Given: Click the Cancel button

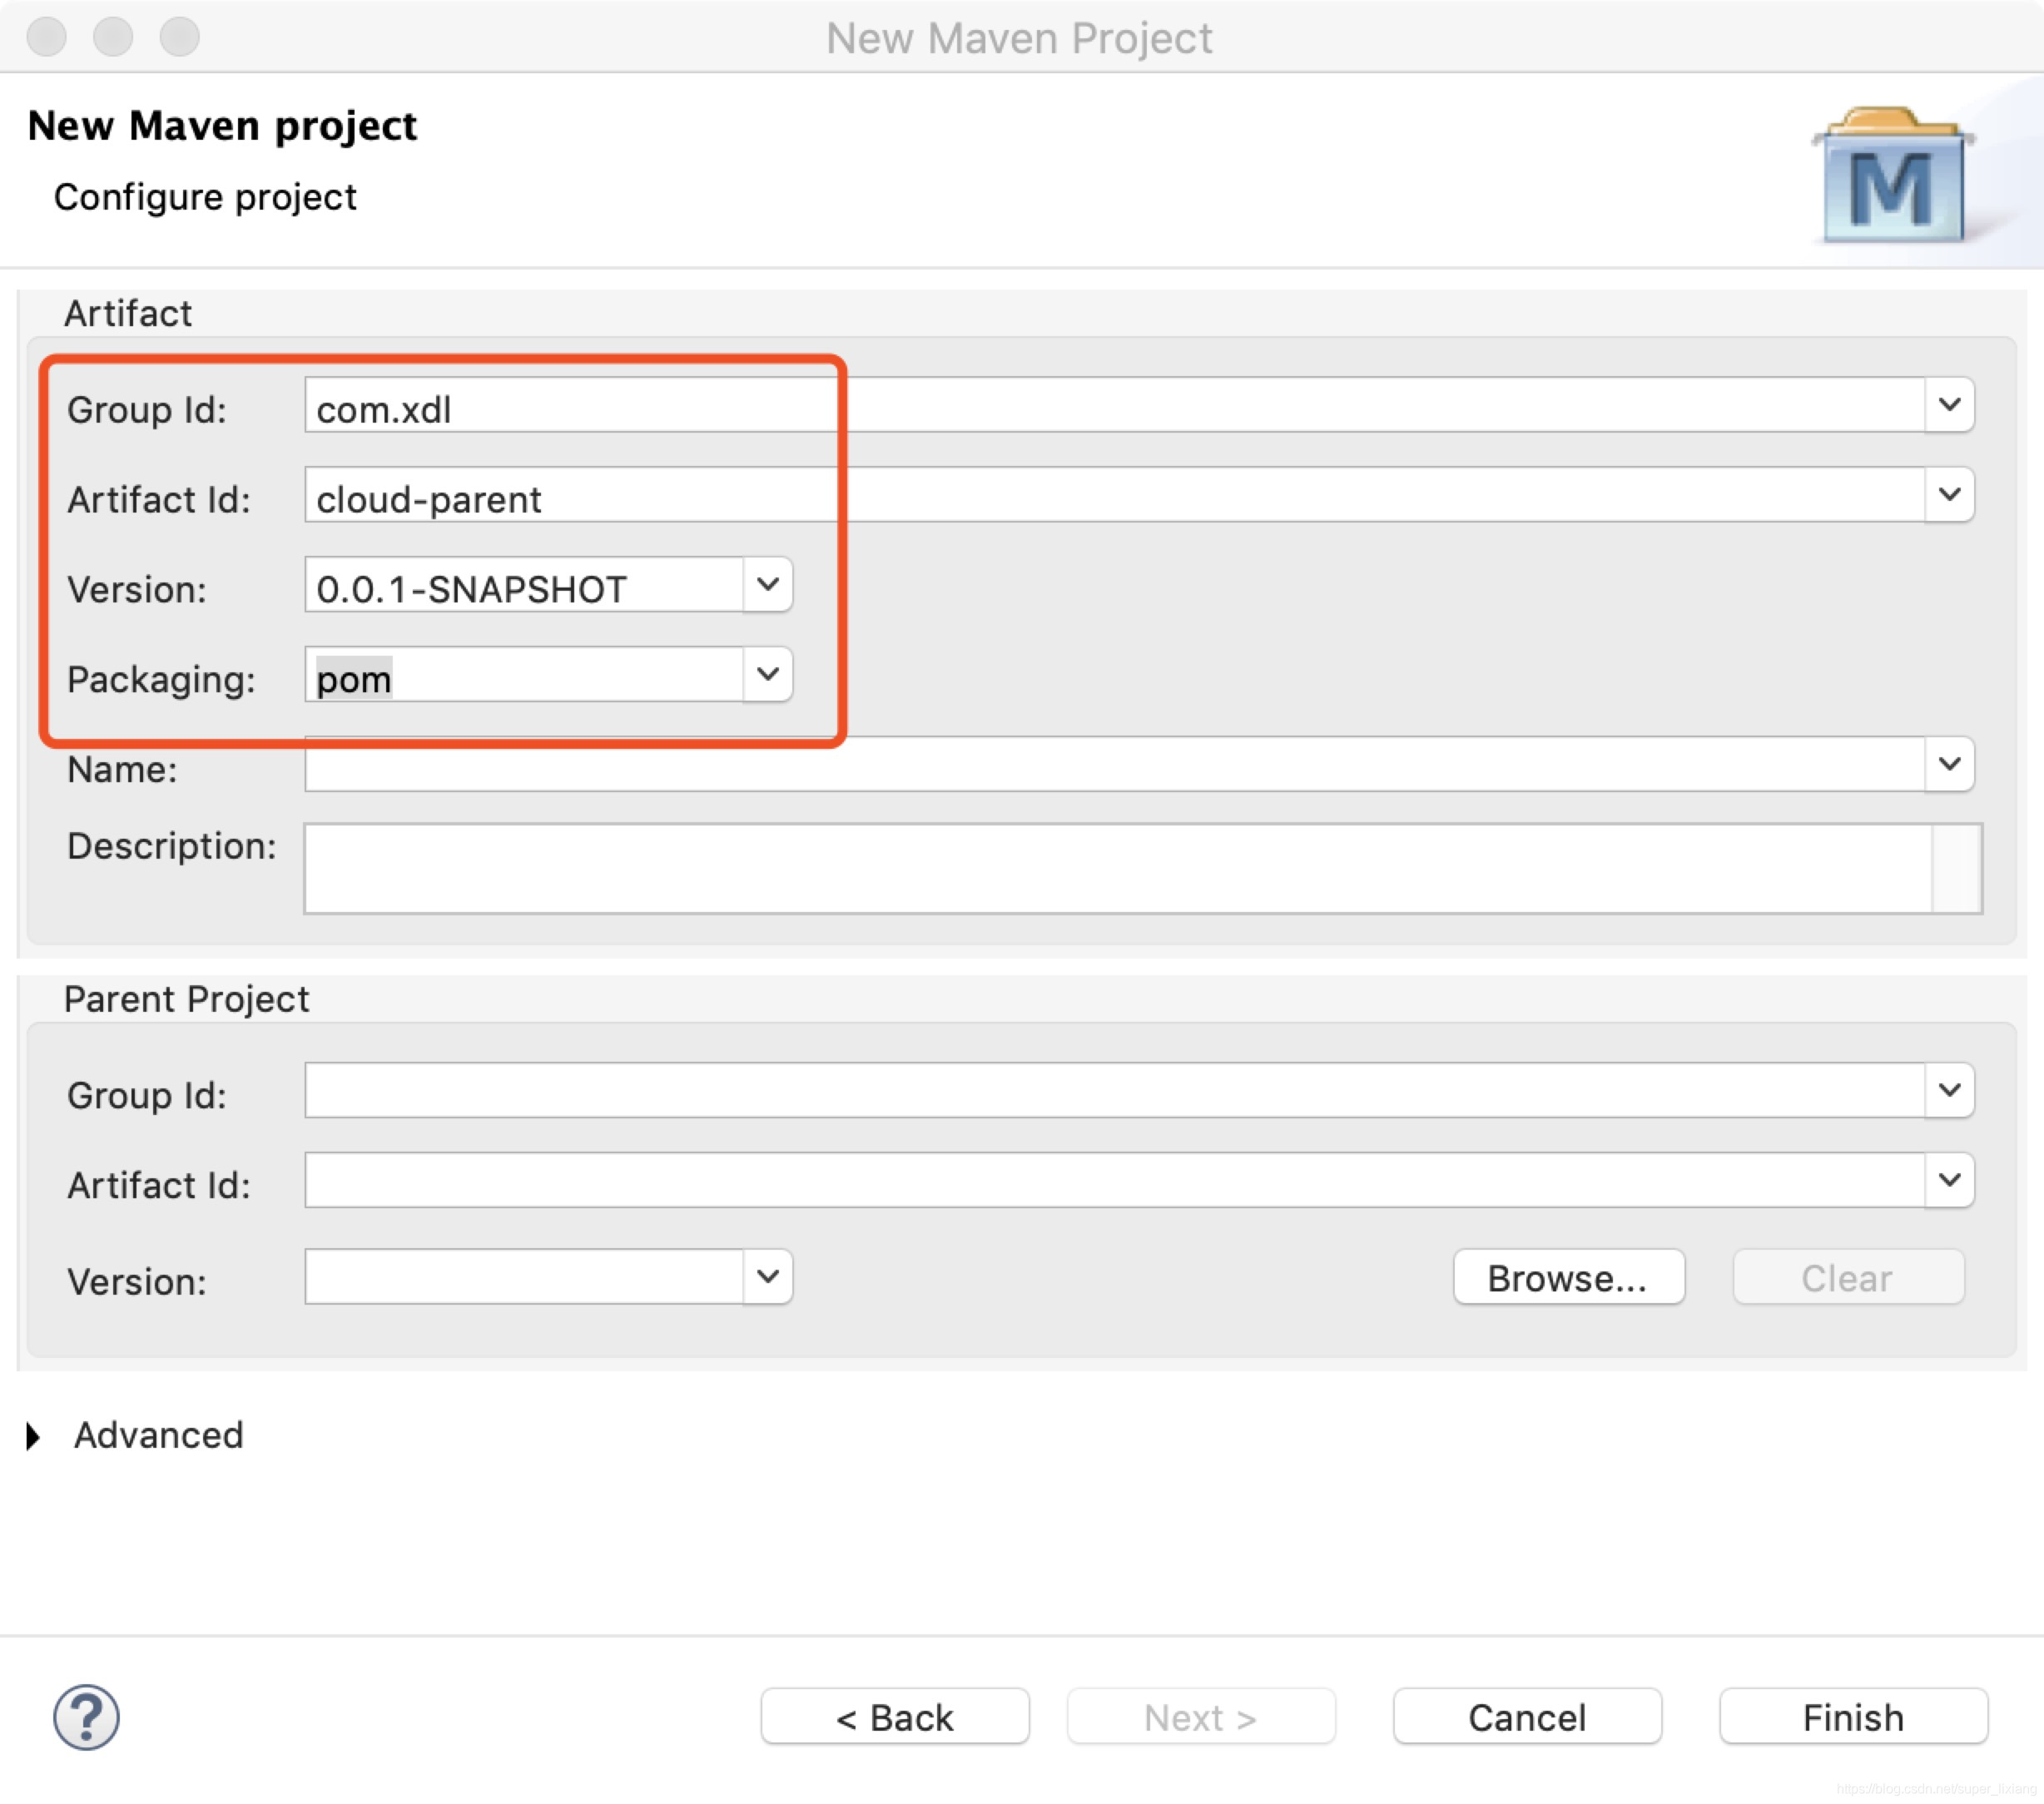Looking at the screenshot, I should [1526, 1717].
